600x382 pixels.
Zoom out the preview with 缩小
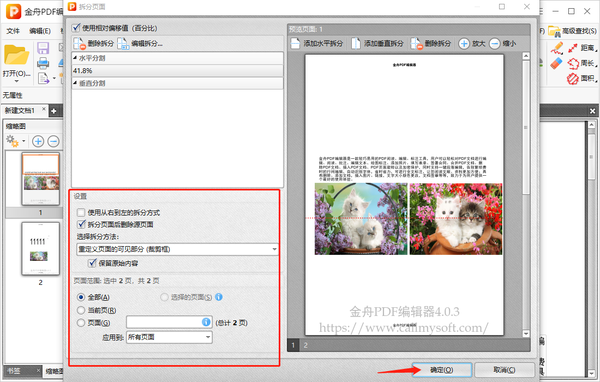[503, 44]
